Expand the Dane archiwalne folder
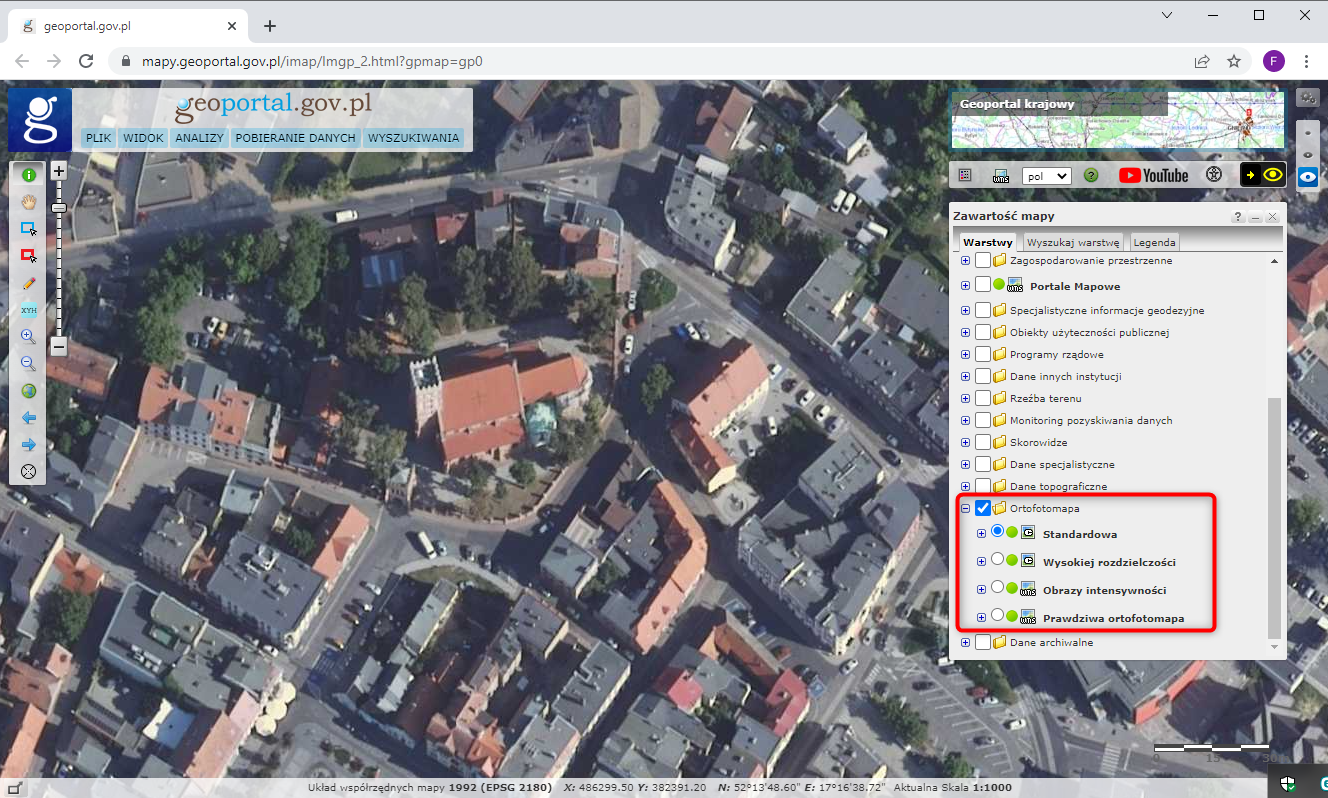Screen dimensions: 1328x798 [965, 642]
